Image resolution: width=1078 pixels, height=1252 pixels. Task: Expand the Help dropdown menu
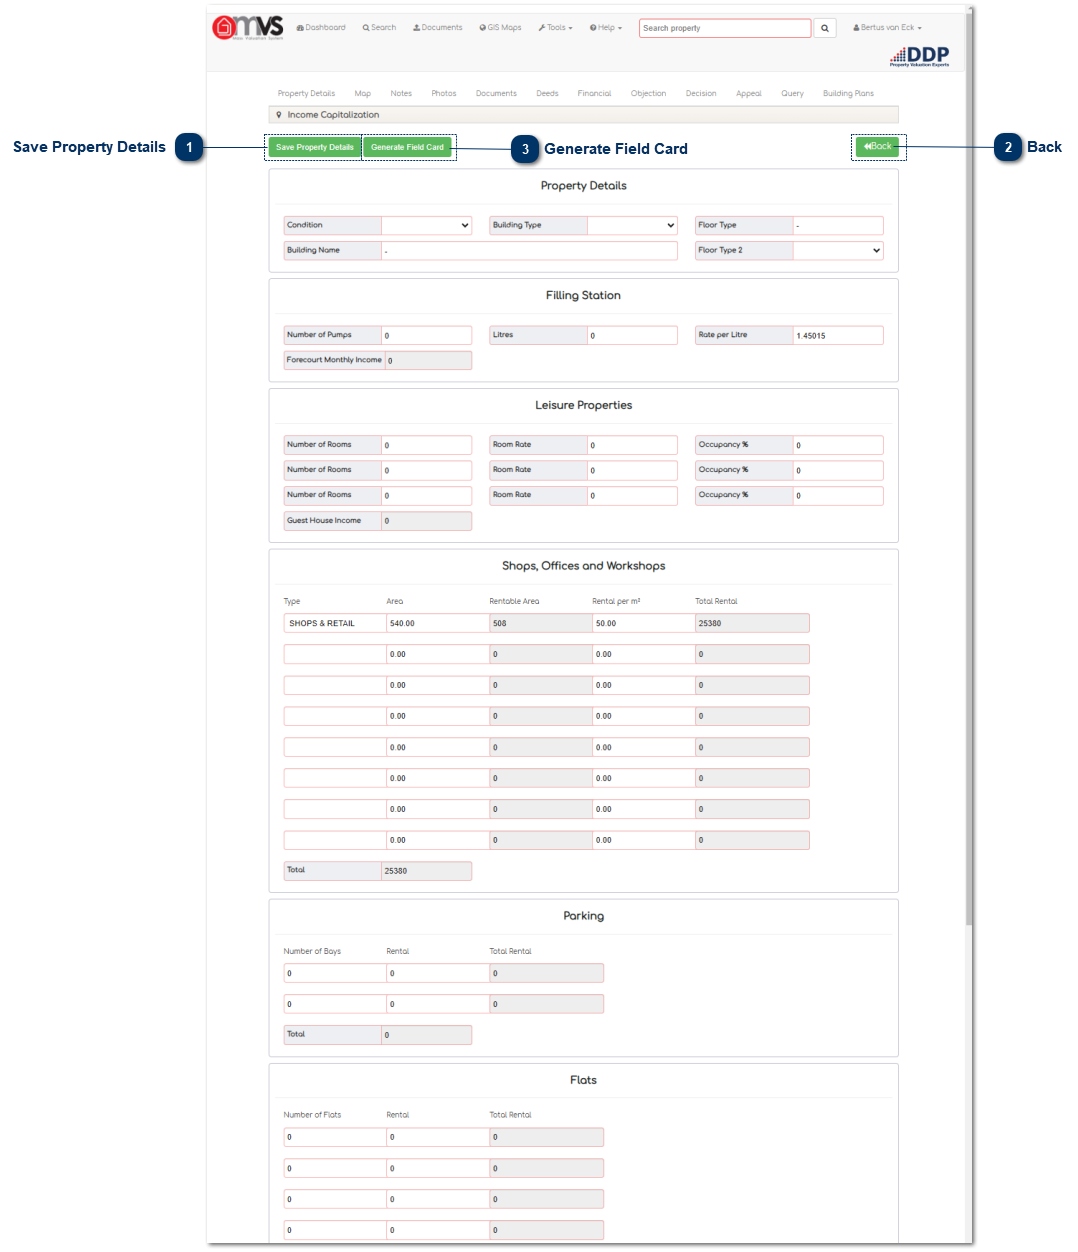tap(606, 28)
